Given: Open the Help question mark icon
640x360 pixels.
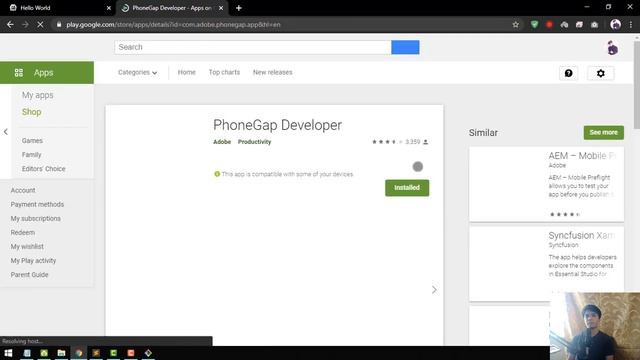Looking at the screenshot, I should [x=568, y=73].
